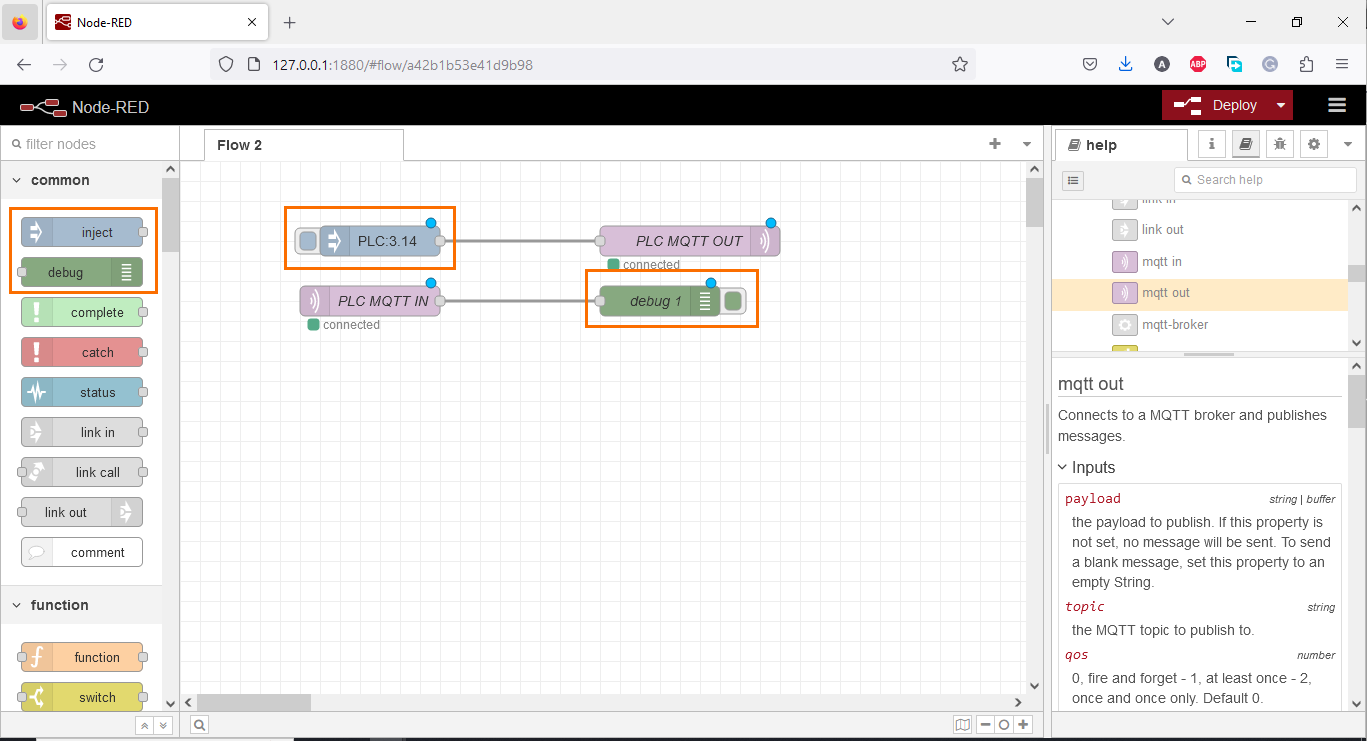Select the inject node in the palette

pyautogui.click(x=82, y=232)
